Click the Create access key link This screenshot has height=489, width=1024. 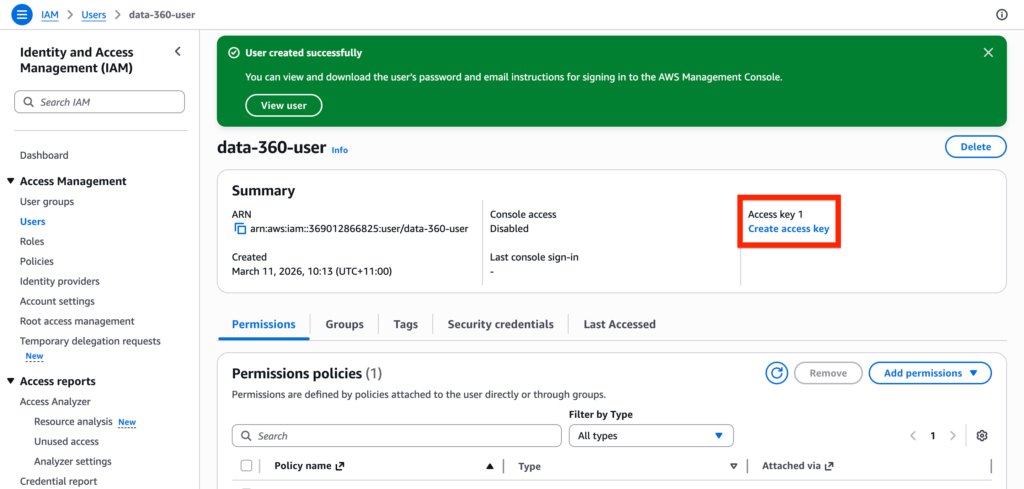(788, 229)
